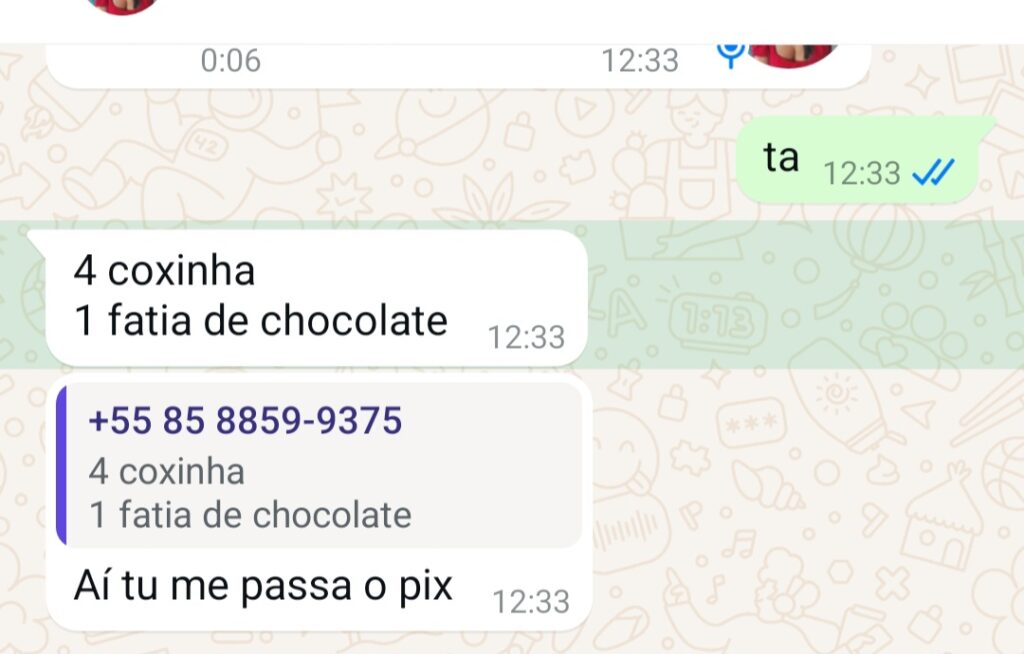
Task: Click the white header bar above chat
Action: pyautogui.click(x=512, y=22)
